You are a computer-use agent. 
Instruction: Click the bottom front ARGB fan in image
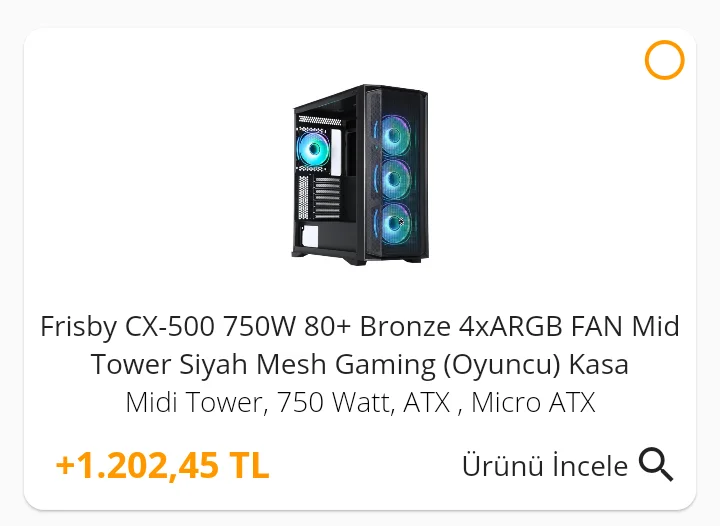(x=395, y=222)
